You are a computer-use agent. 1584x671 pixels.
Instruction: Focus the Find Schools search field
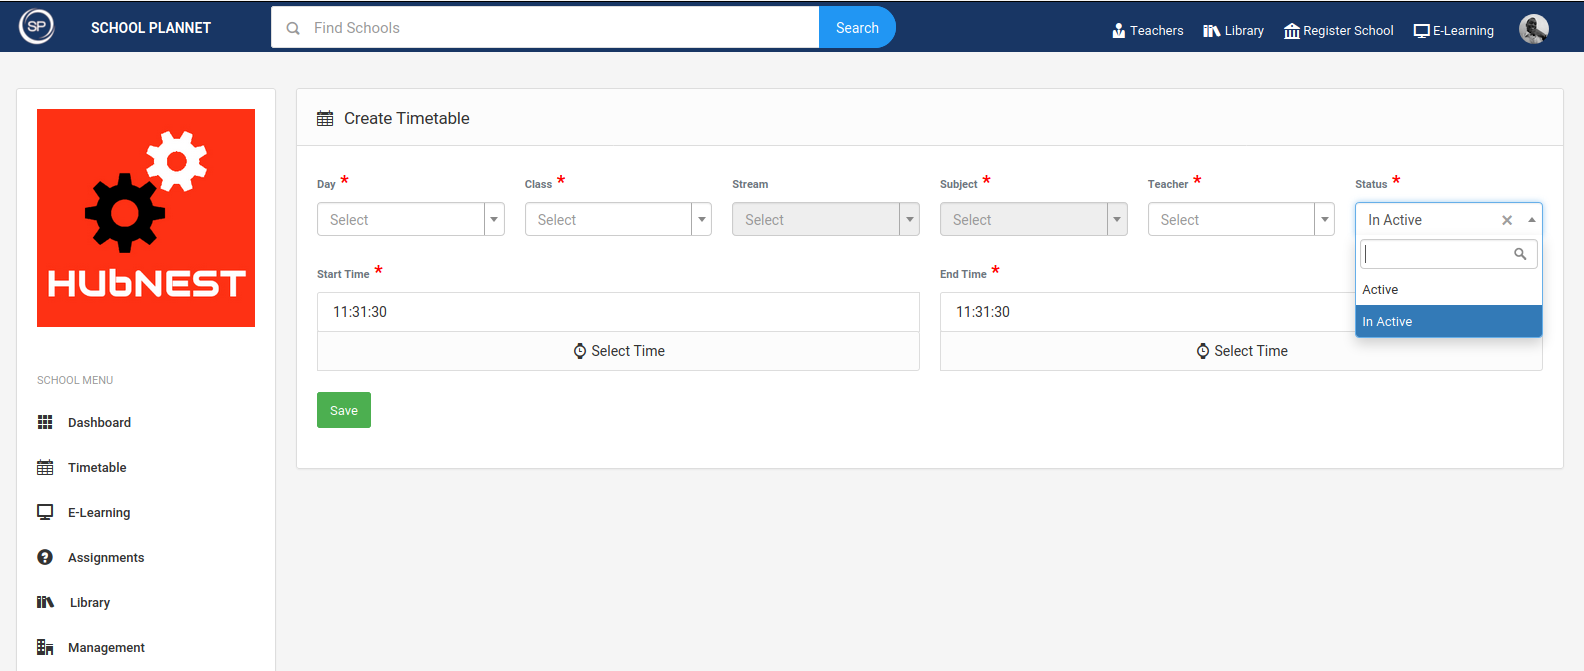pos(545,27)
